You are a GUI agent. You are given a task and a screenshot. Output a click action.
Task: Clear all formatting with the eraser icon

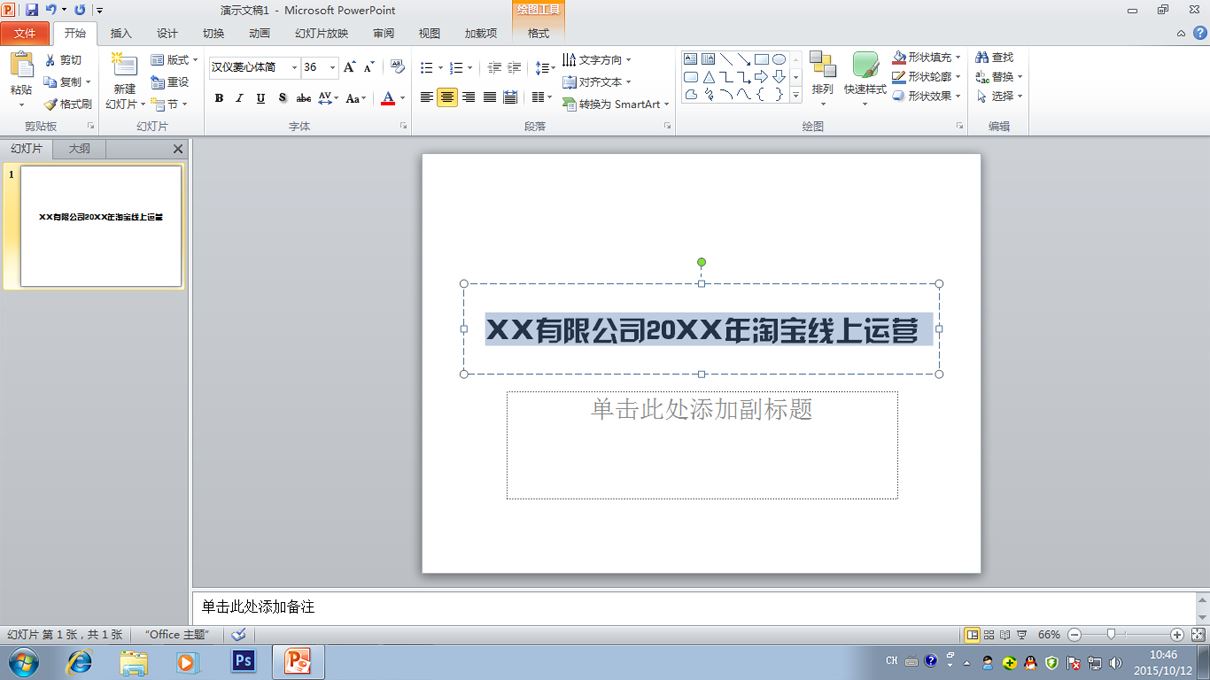pyautogui.click(x=397, y=67)
